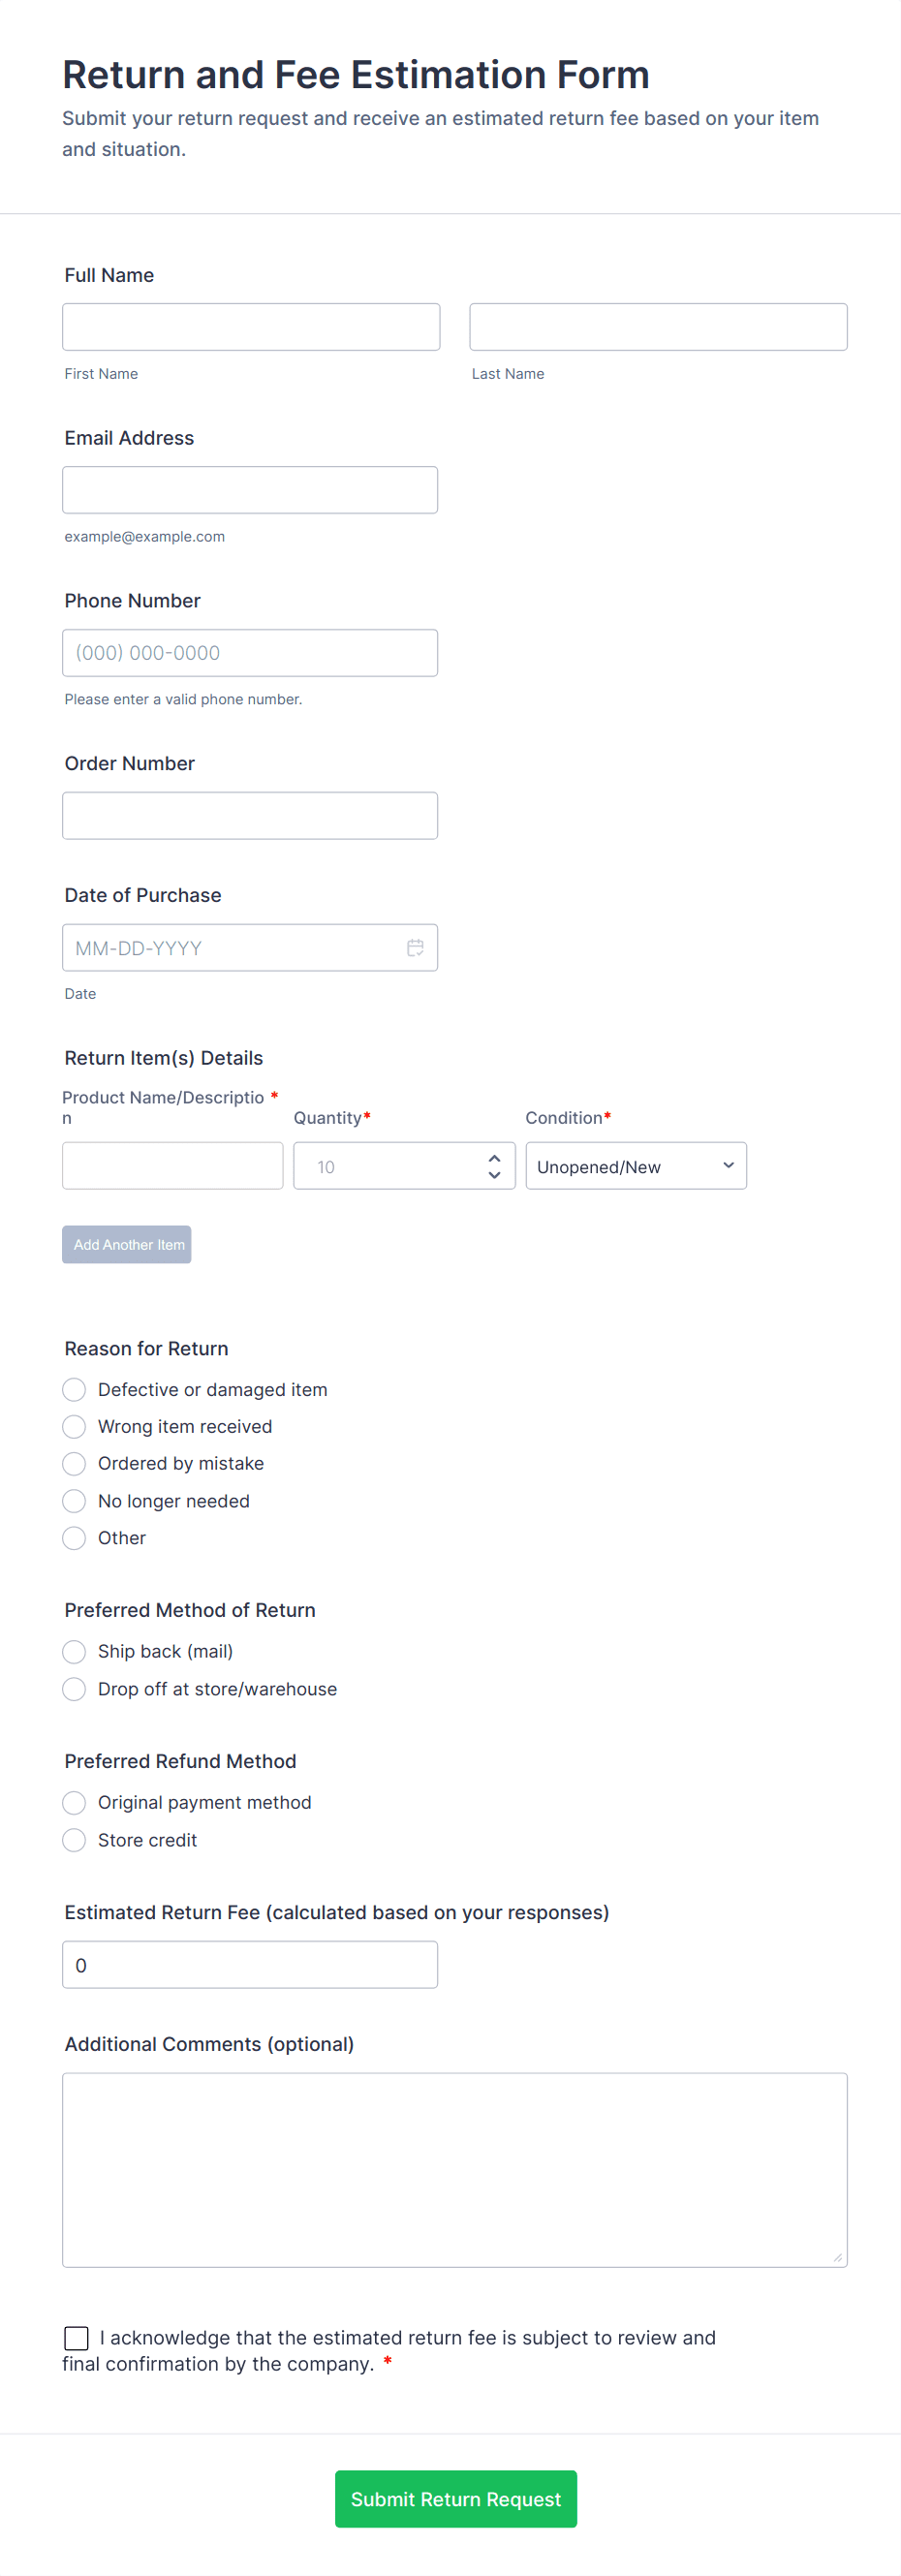Click Add Another Item button
This screenshot has width=901, height=2576.
click(126, 1244)
